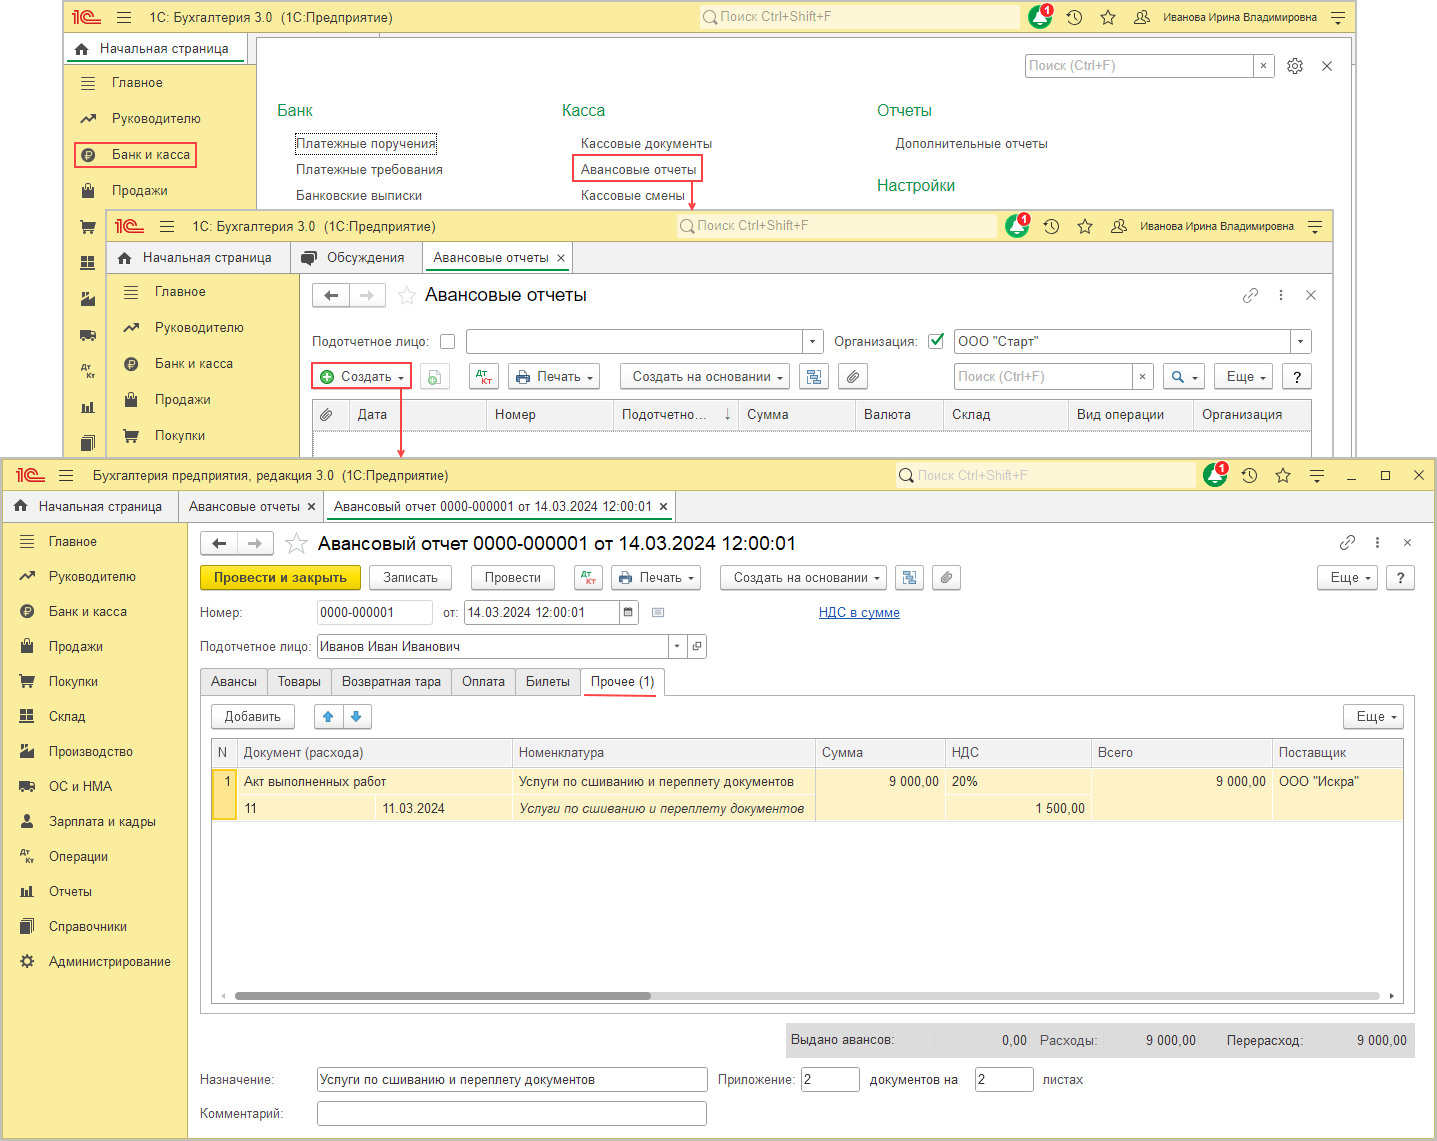
Task: Click the help question mark button in the document
Action: pyautogui.click(x=1400, y=577)
